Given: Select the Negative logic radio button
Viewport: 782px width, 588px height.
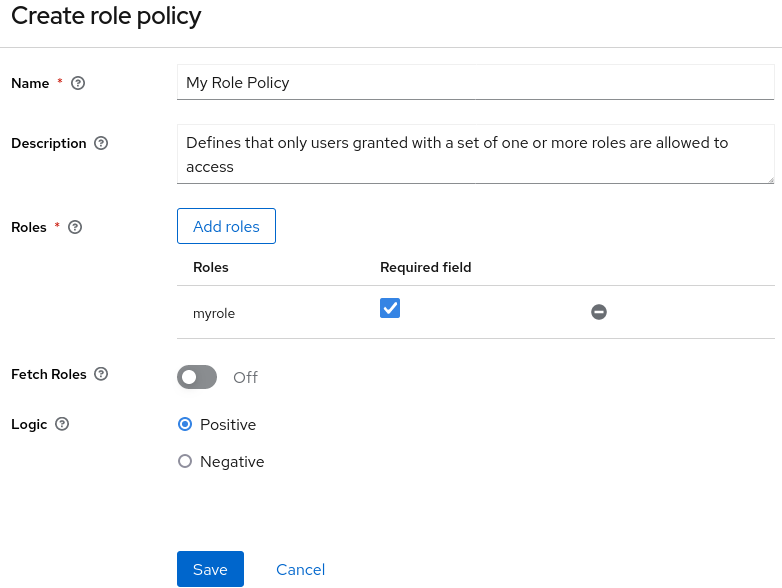Looking at the screenshot, I should (185, 462).
